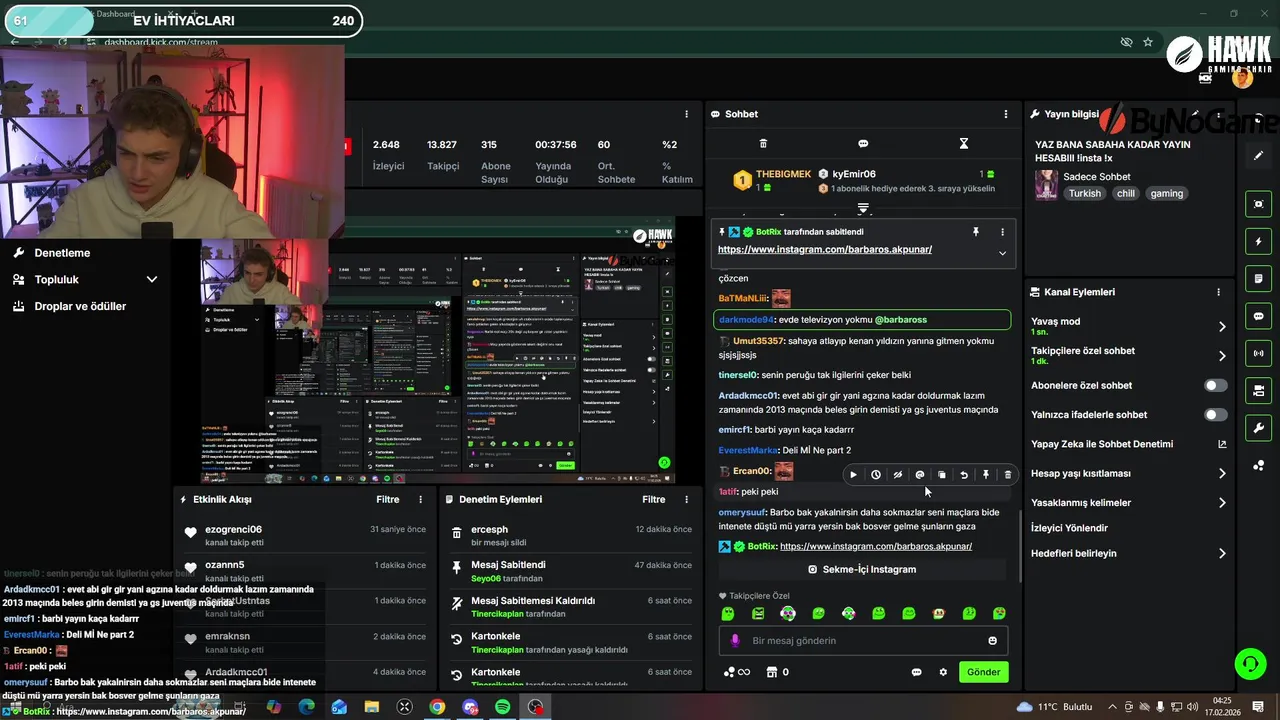The image size is (1280, 720).
Task: Open pinned instagram.com/barbaros.akpunar link
Action: 825,249
